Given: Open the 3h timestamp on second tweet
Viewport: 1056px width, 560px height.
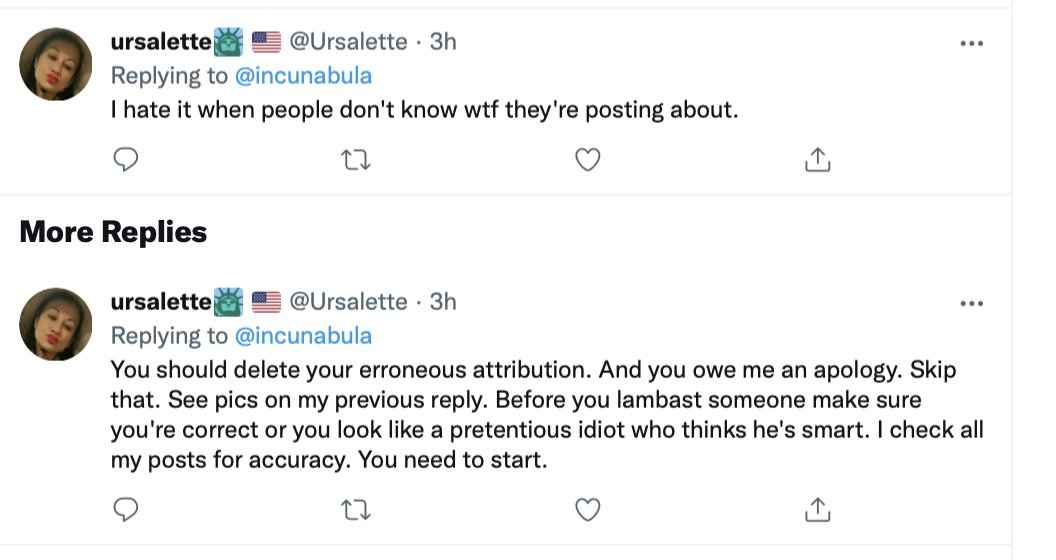Looking at the screenshot, I should click(x=443, y=302).
